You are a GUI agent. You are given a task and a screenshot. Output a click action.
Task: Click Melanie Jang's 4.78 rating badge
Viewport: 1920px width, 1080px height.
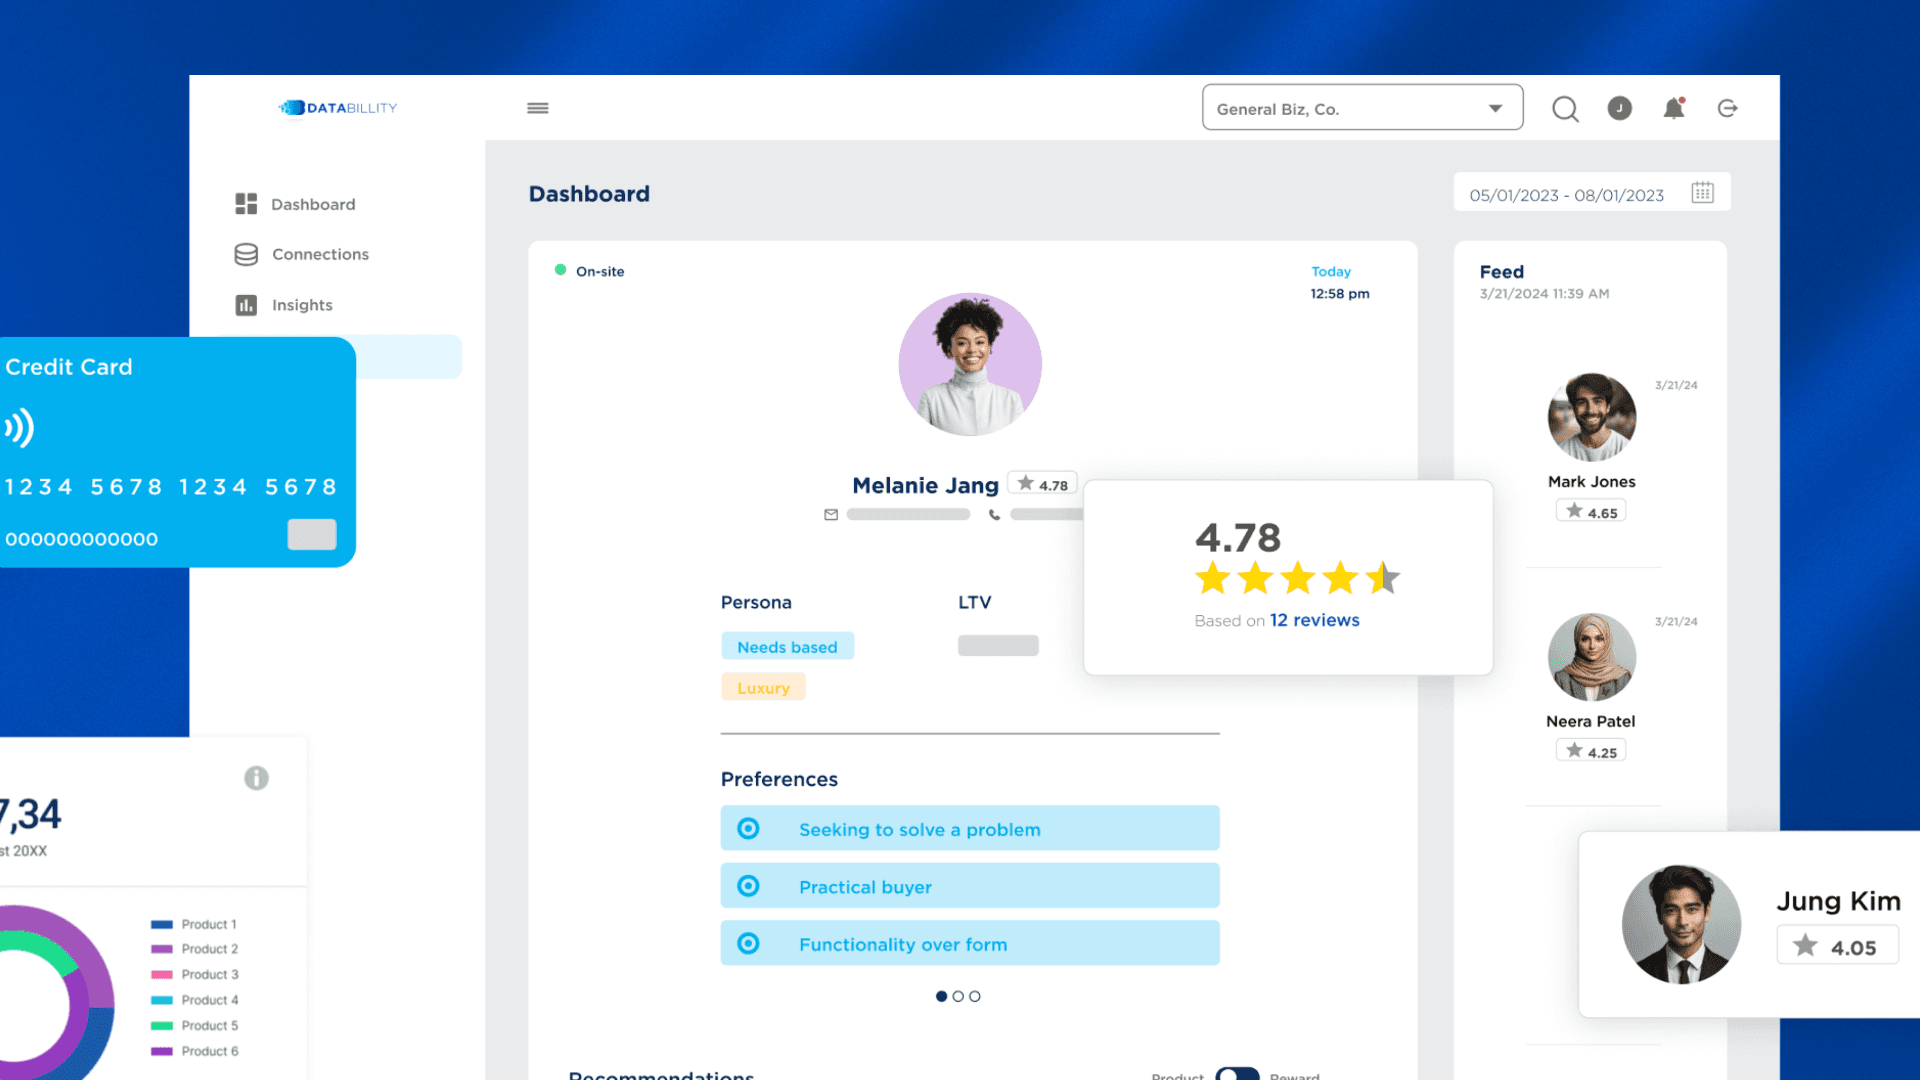point(1042,484)
